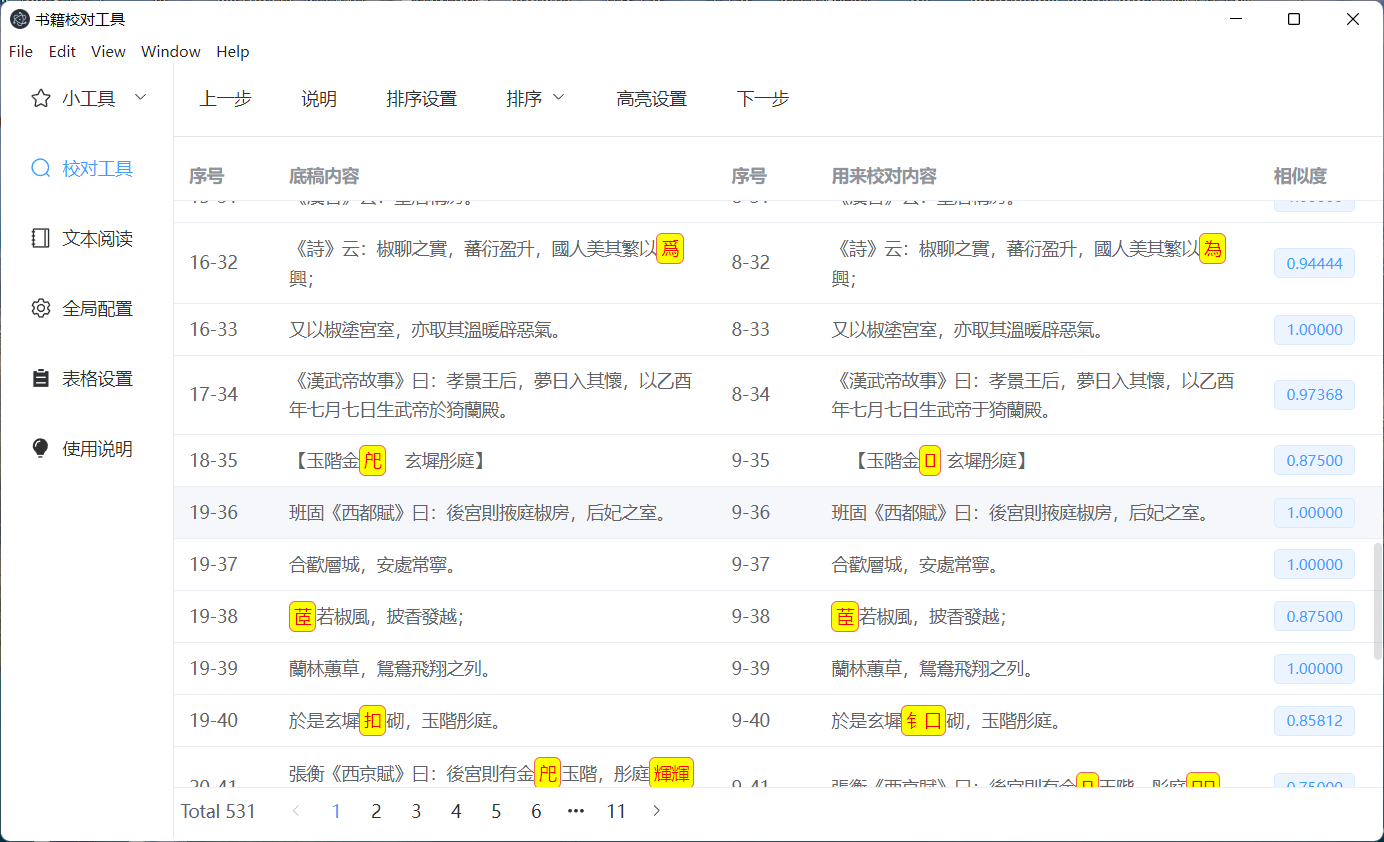This screenshot has height=842, width=1384.
Task: Click similarity value 0.85812
Action: [1314, 720]
